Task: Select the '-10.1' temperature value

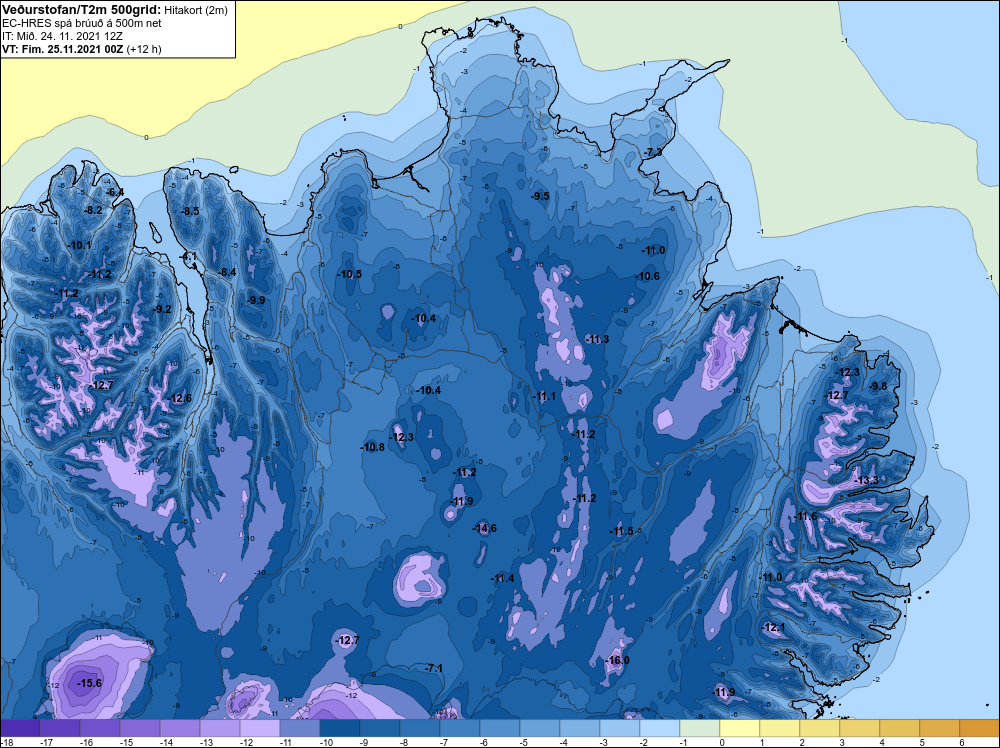Action: tap(79, 245)
